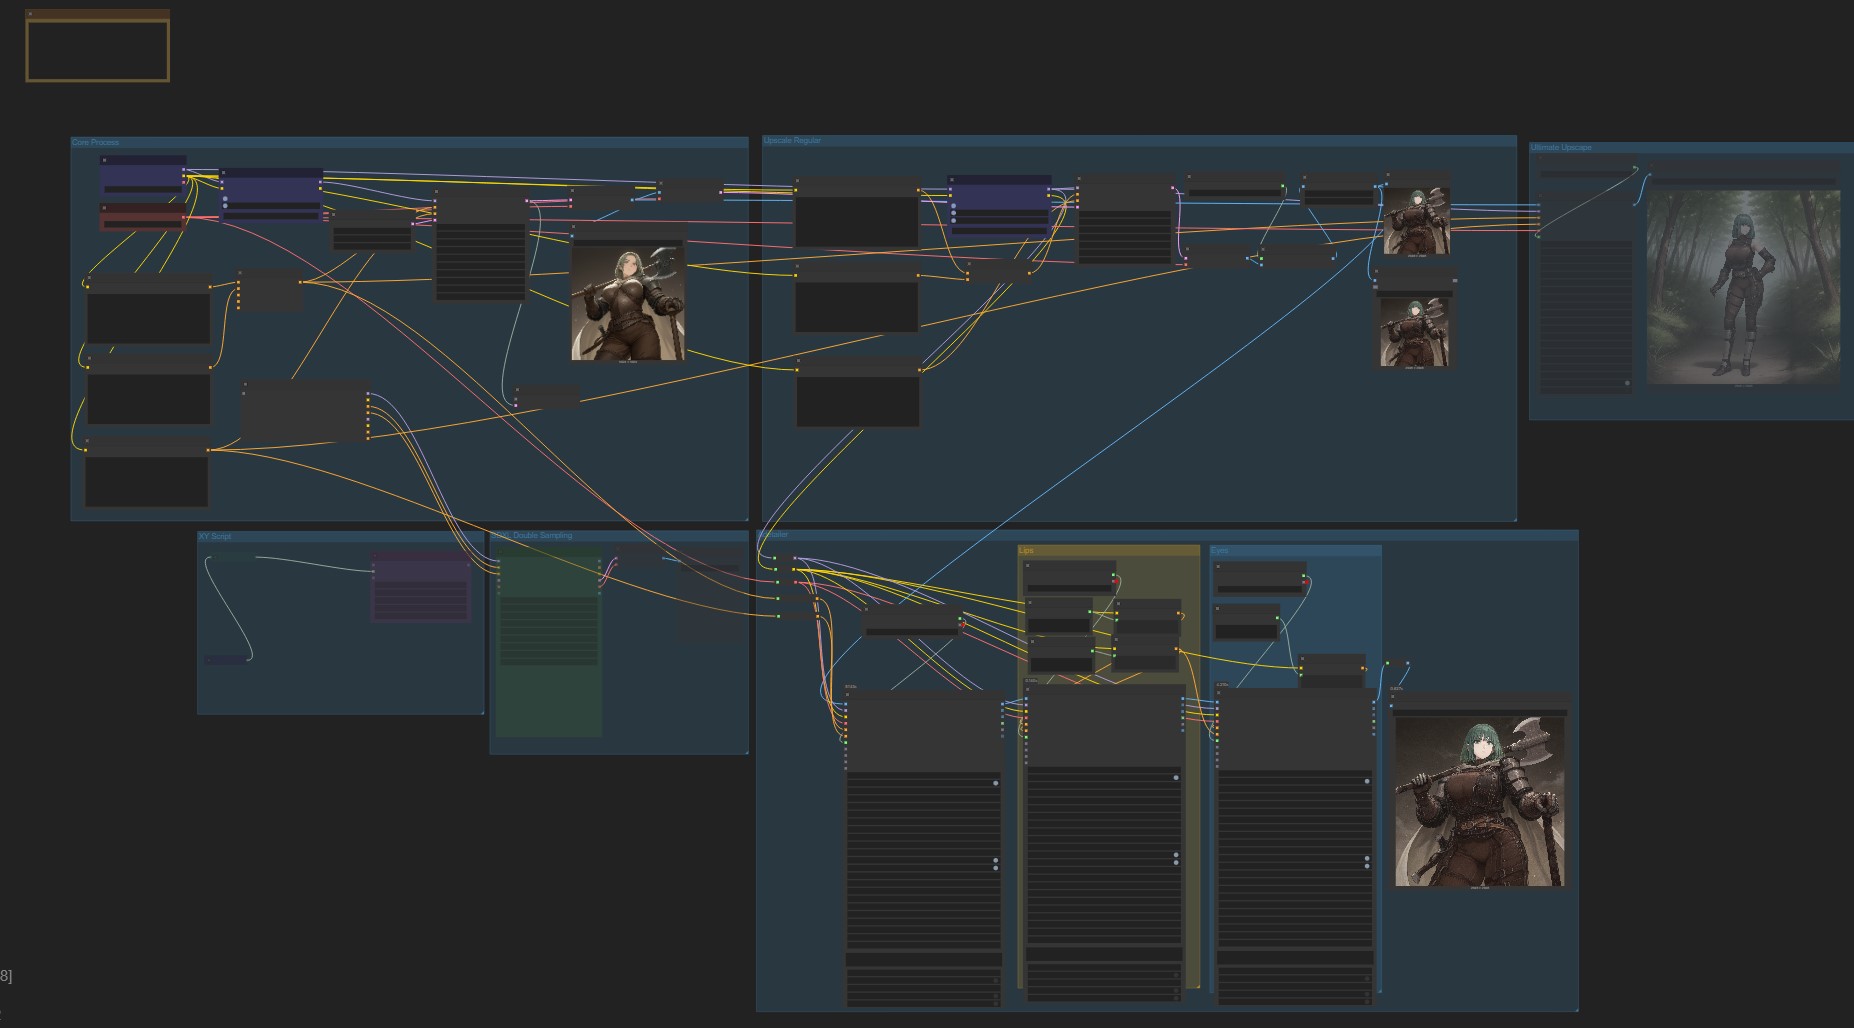Select the Upscale Regular group title
Viewport: 1854px width, 1028px height.
(793, 141)
